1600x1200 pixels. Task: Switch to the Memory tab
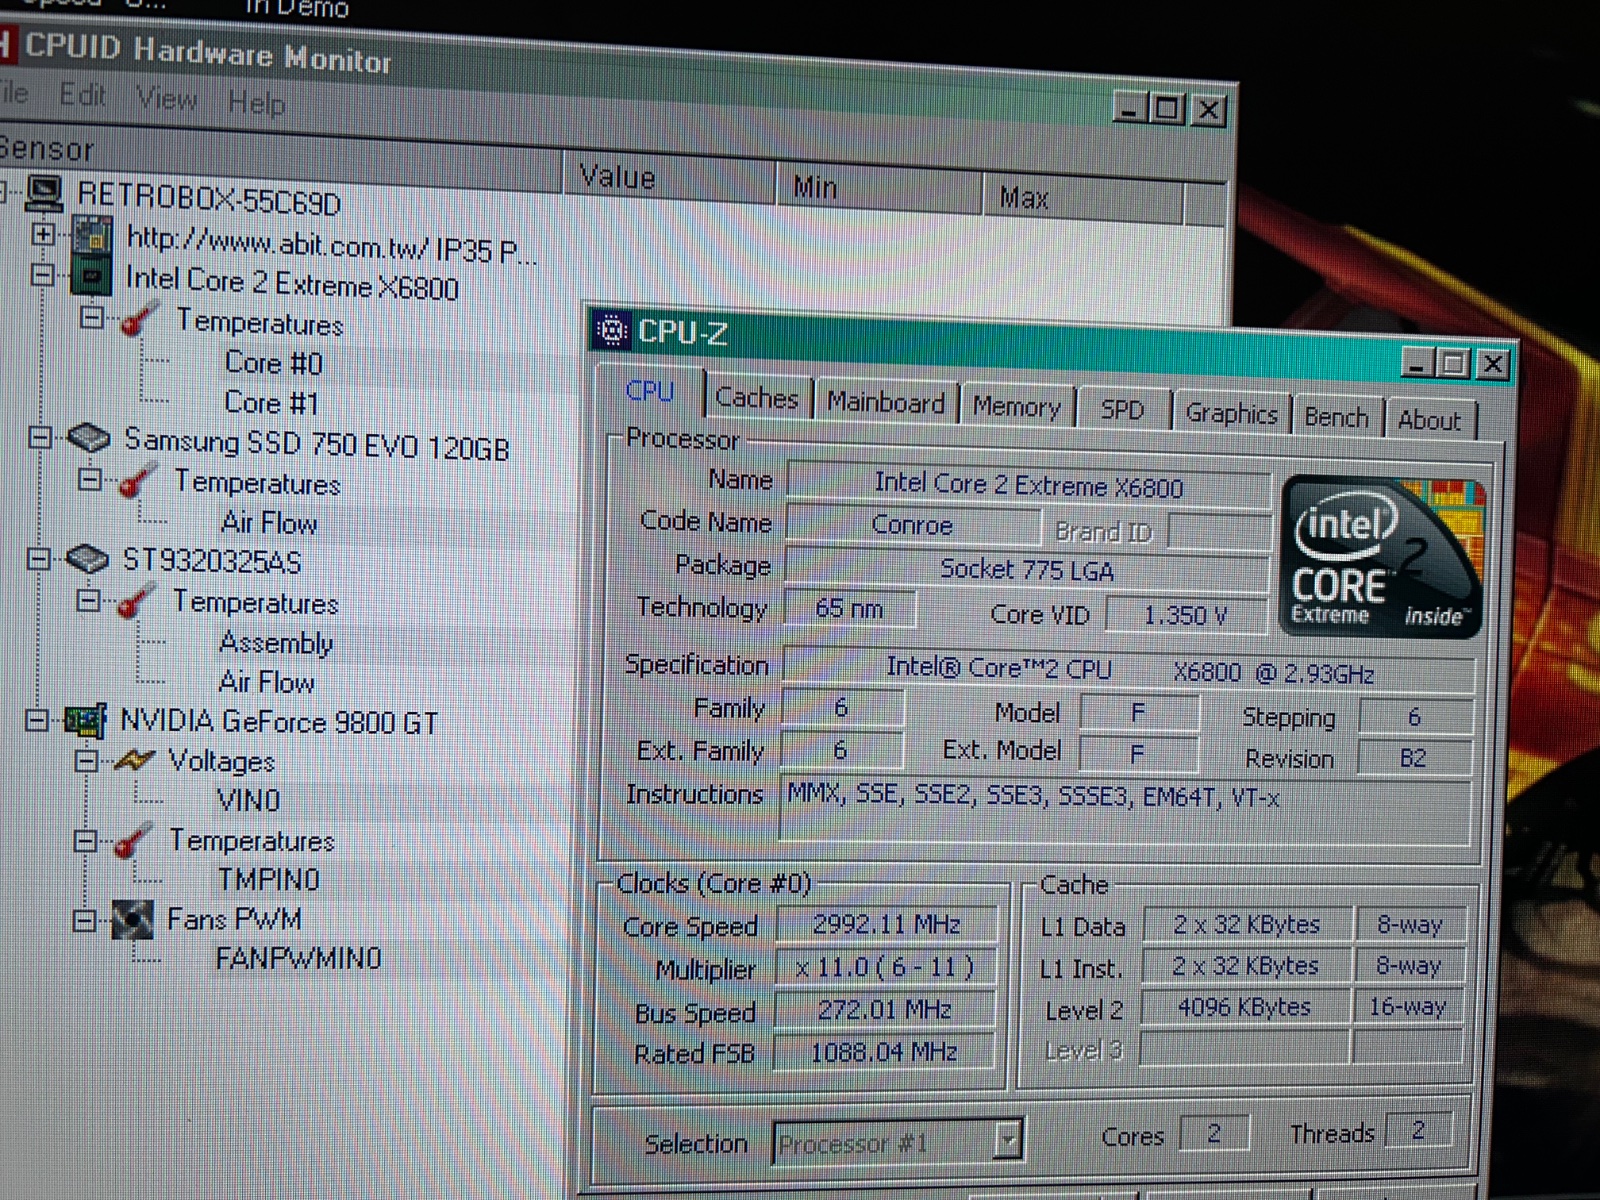(1016, 407)
